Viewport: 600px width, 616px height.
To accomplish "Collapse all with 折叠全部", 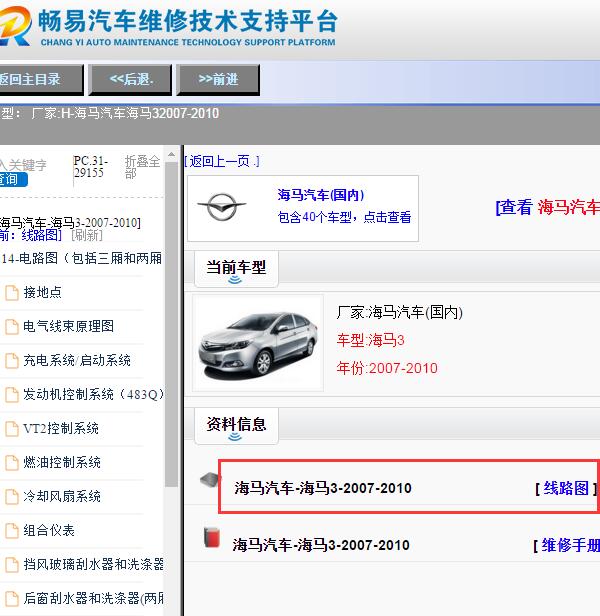I will click(142, 167).
